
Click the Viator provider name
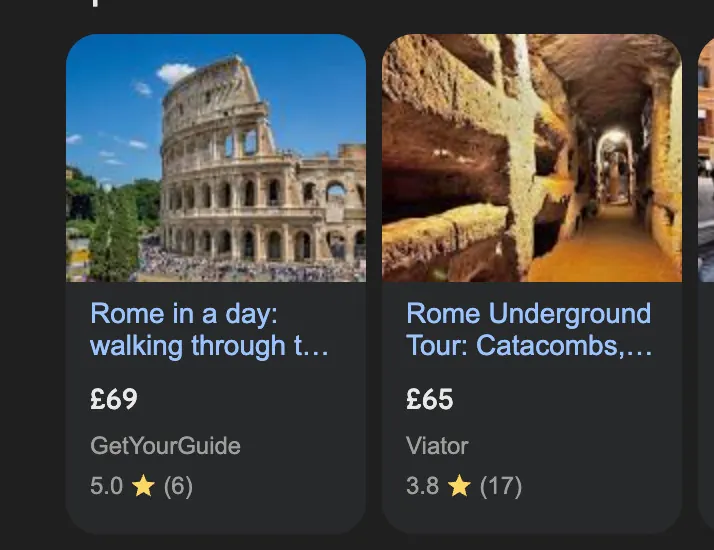[x=437, y=446]
